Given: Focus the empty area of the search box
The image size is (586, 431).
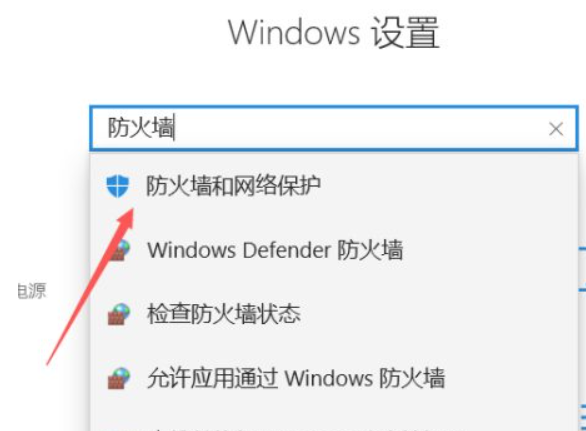Looking at the screenshot, I should click(x=359, y=129).
